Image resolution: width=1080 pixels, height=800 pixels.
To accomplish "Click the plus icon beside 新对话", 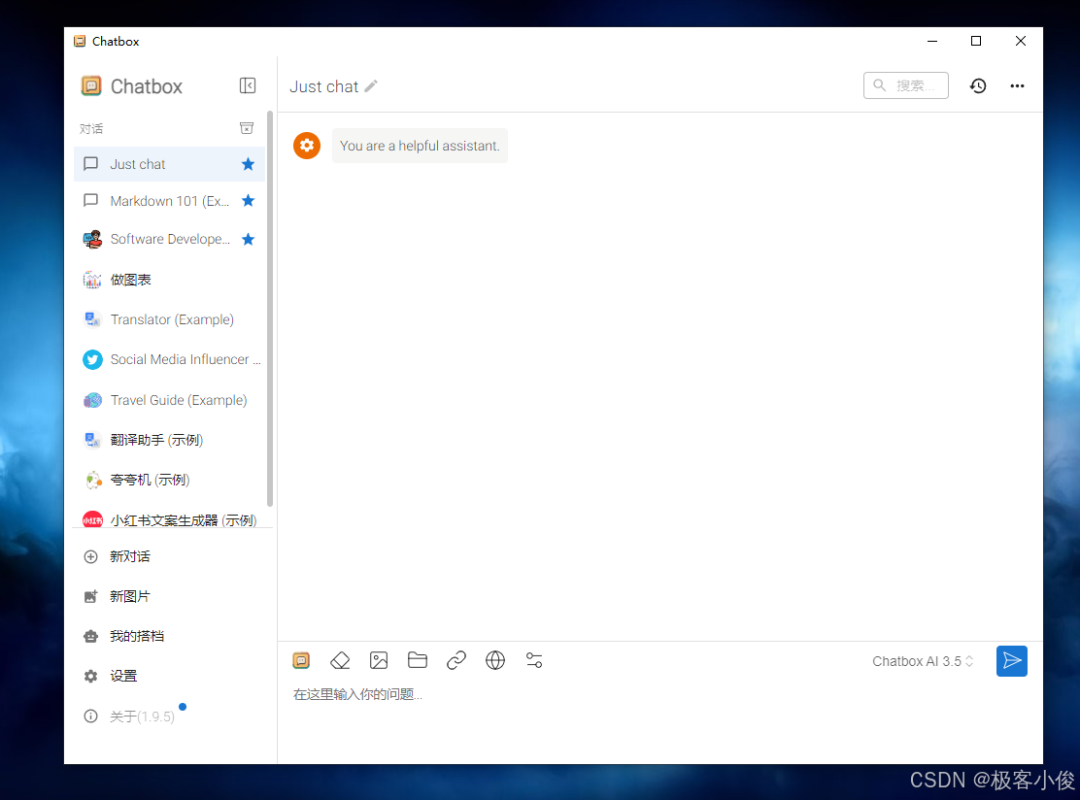I will click(90, 557).
